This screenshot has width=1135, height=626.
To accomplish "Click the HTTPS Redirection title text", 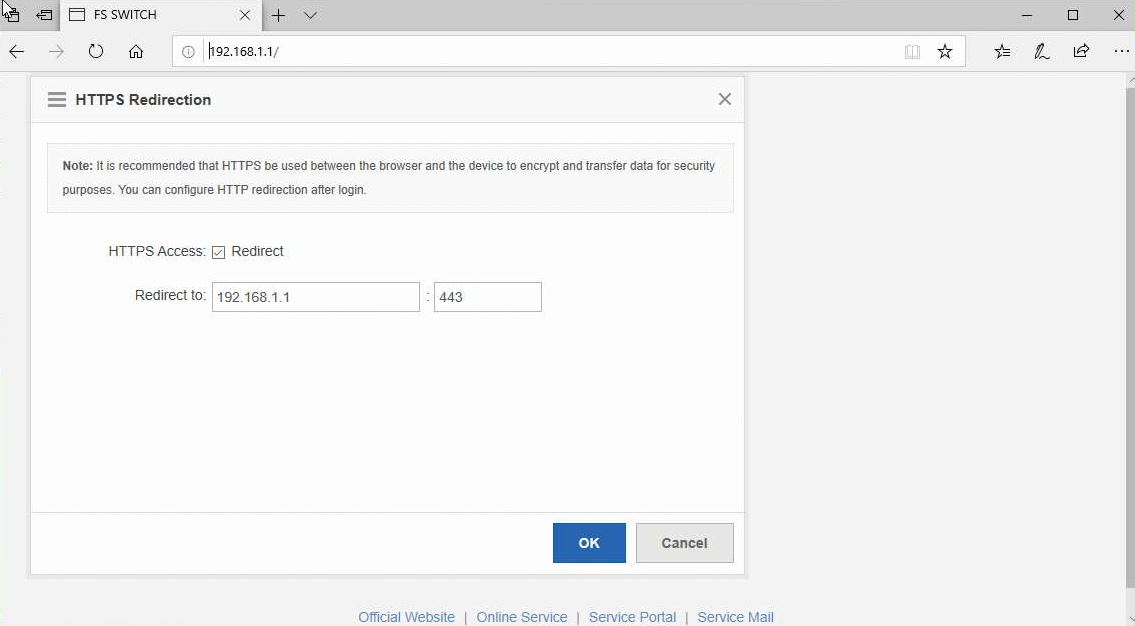I will click(x=143, y=100).
